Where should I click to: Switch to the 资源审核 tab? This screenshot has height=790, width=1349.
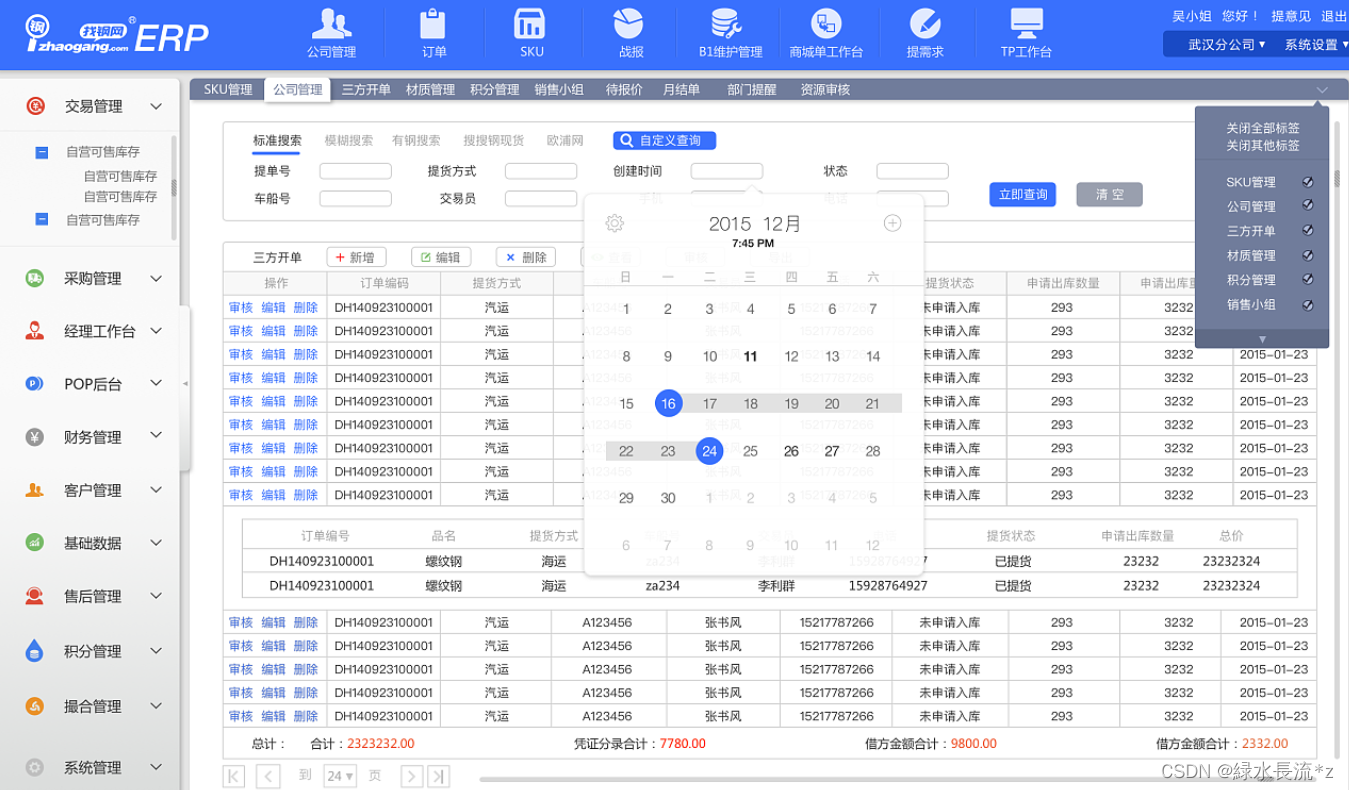click(x=825, y=90)
